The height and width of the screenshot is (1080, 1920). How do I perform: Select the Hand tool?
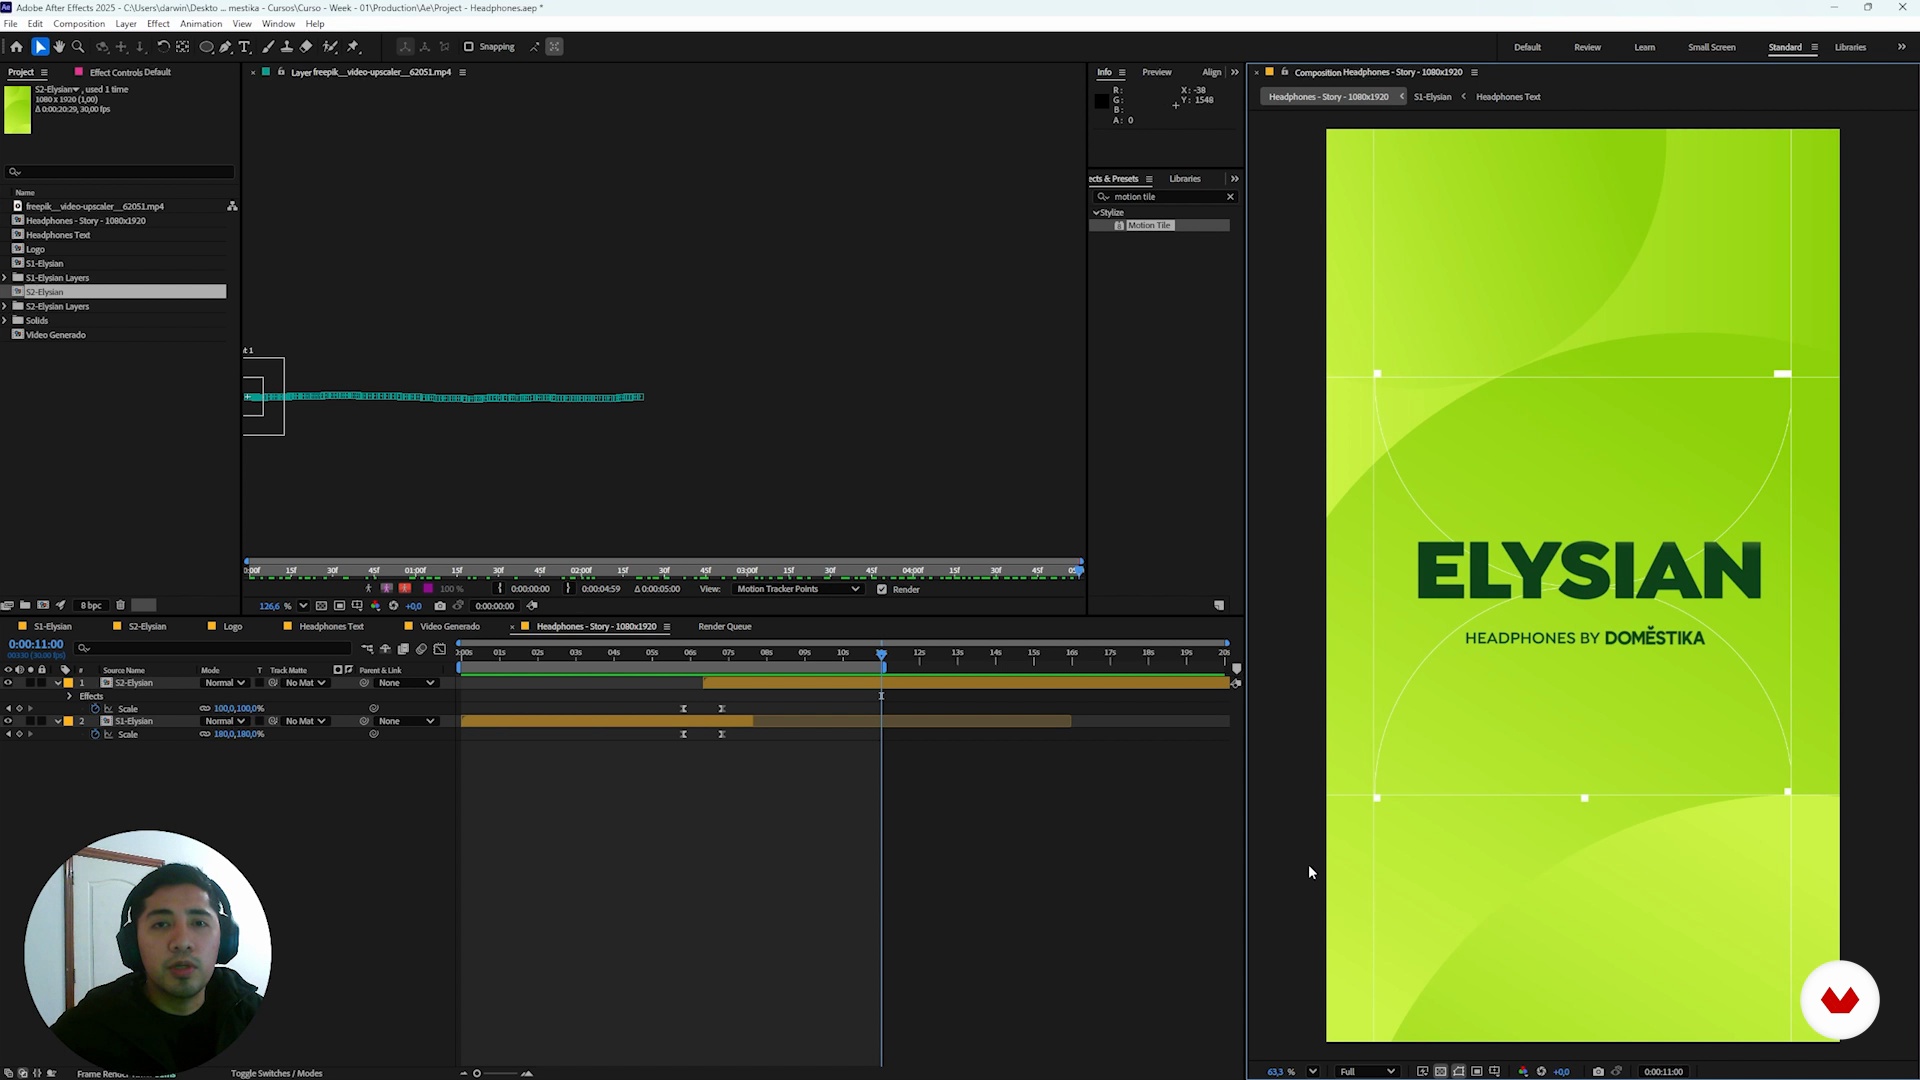[59, 47]
